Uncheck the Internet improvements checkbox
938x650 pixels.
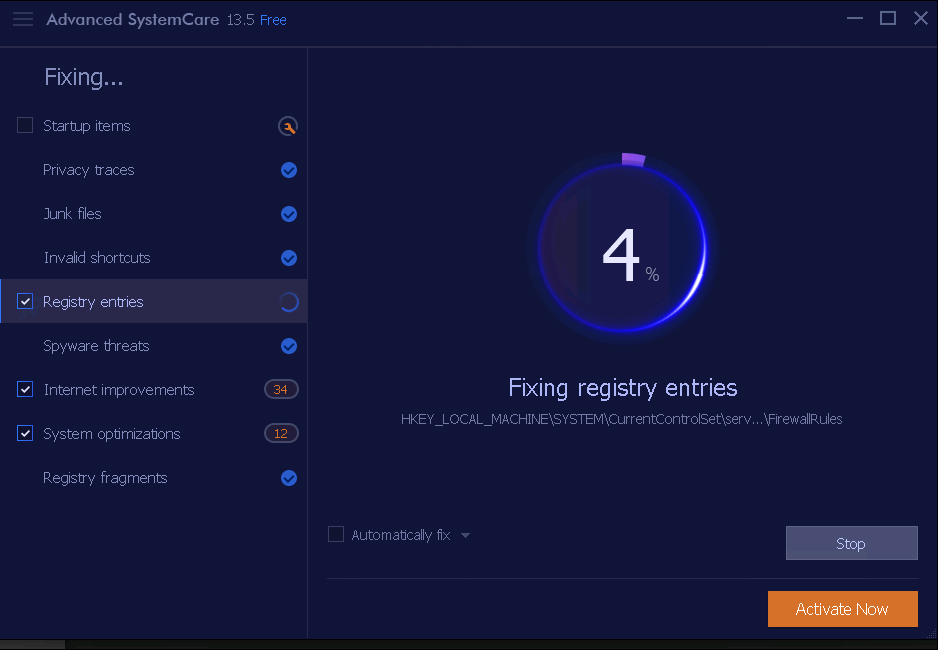25,389
